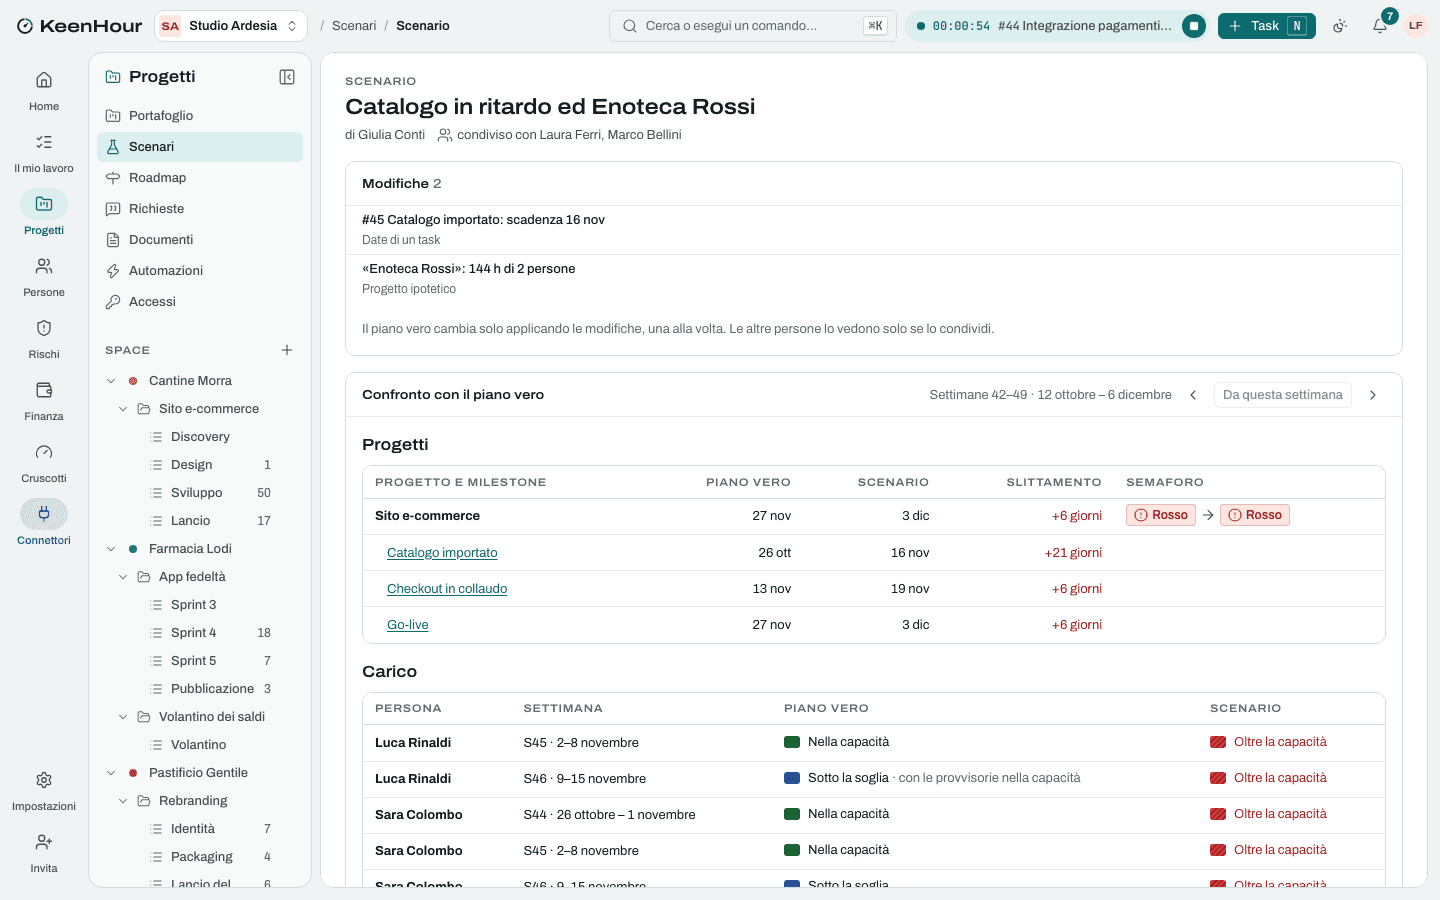The width and height of the screenshot is (1440, 900).
Task: Click Da questa settimana button
Action: pyautogui.click(x=1283, y=395)
